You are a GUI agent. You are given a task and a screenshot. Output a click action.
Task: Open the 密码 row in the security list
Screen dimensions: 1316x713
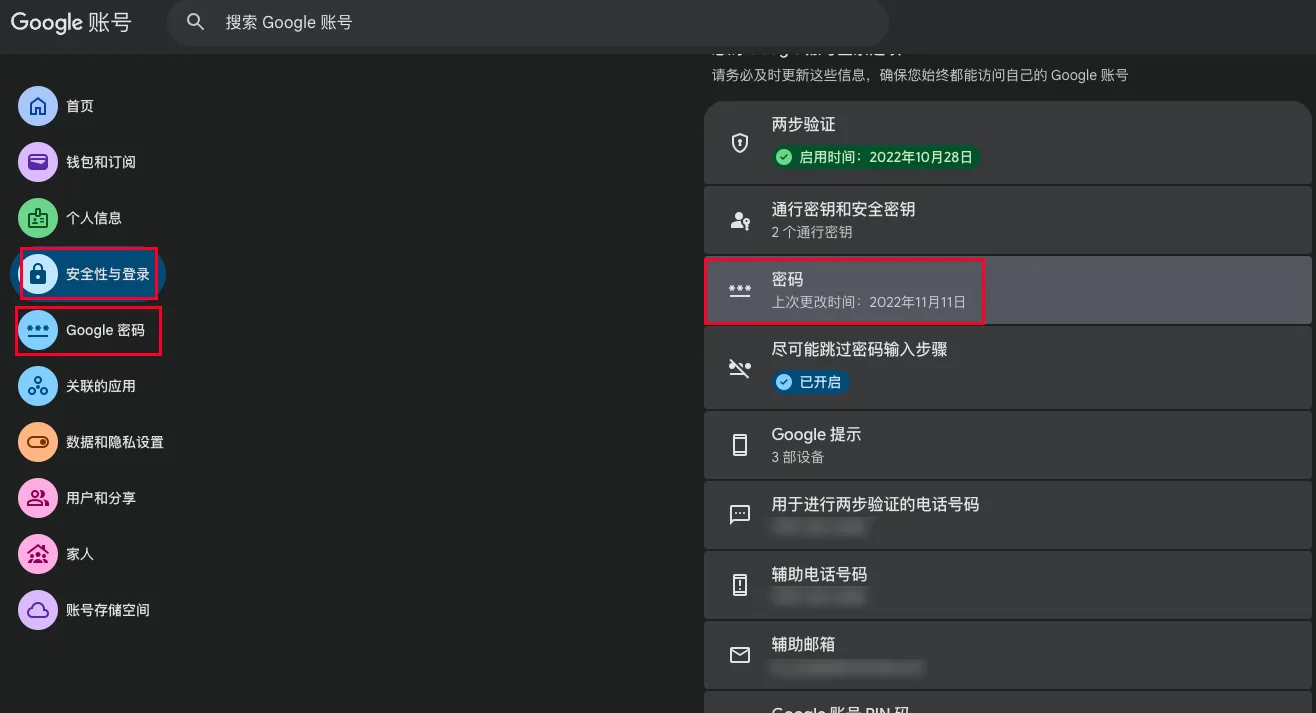coord(1008,290)
